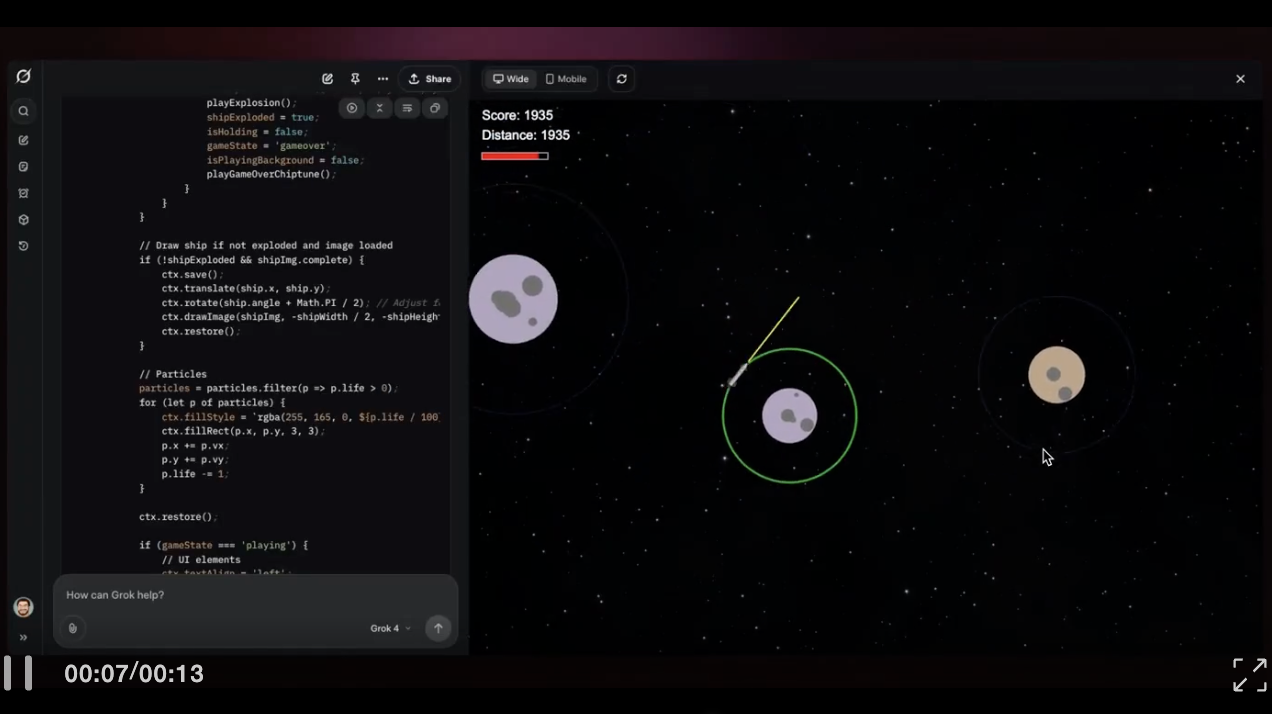Click the tan planet on the right
Image resolution: width=1272 pixels, height=714 pixels.
(x=1057, y=375)
